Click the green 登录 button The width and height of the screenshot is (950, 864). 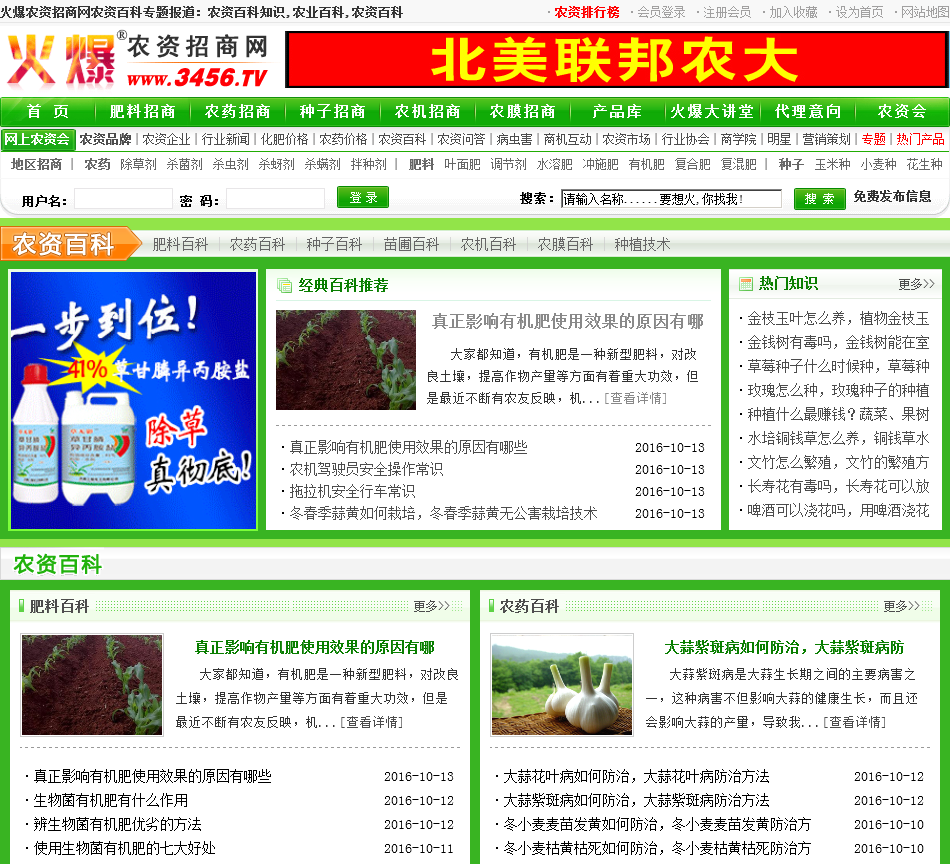click(x=363, y=198)
